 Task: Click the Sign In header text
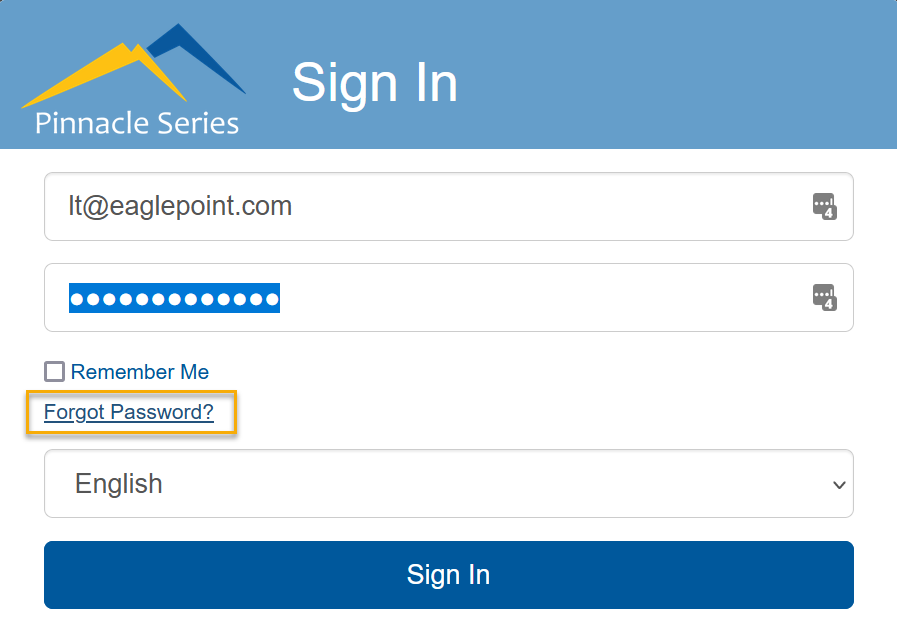click(x=374, y=83)
